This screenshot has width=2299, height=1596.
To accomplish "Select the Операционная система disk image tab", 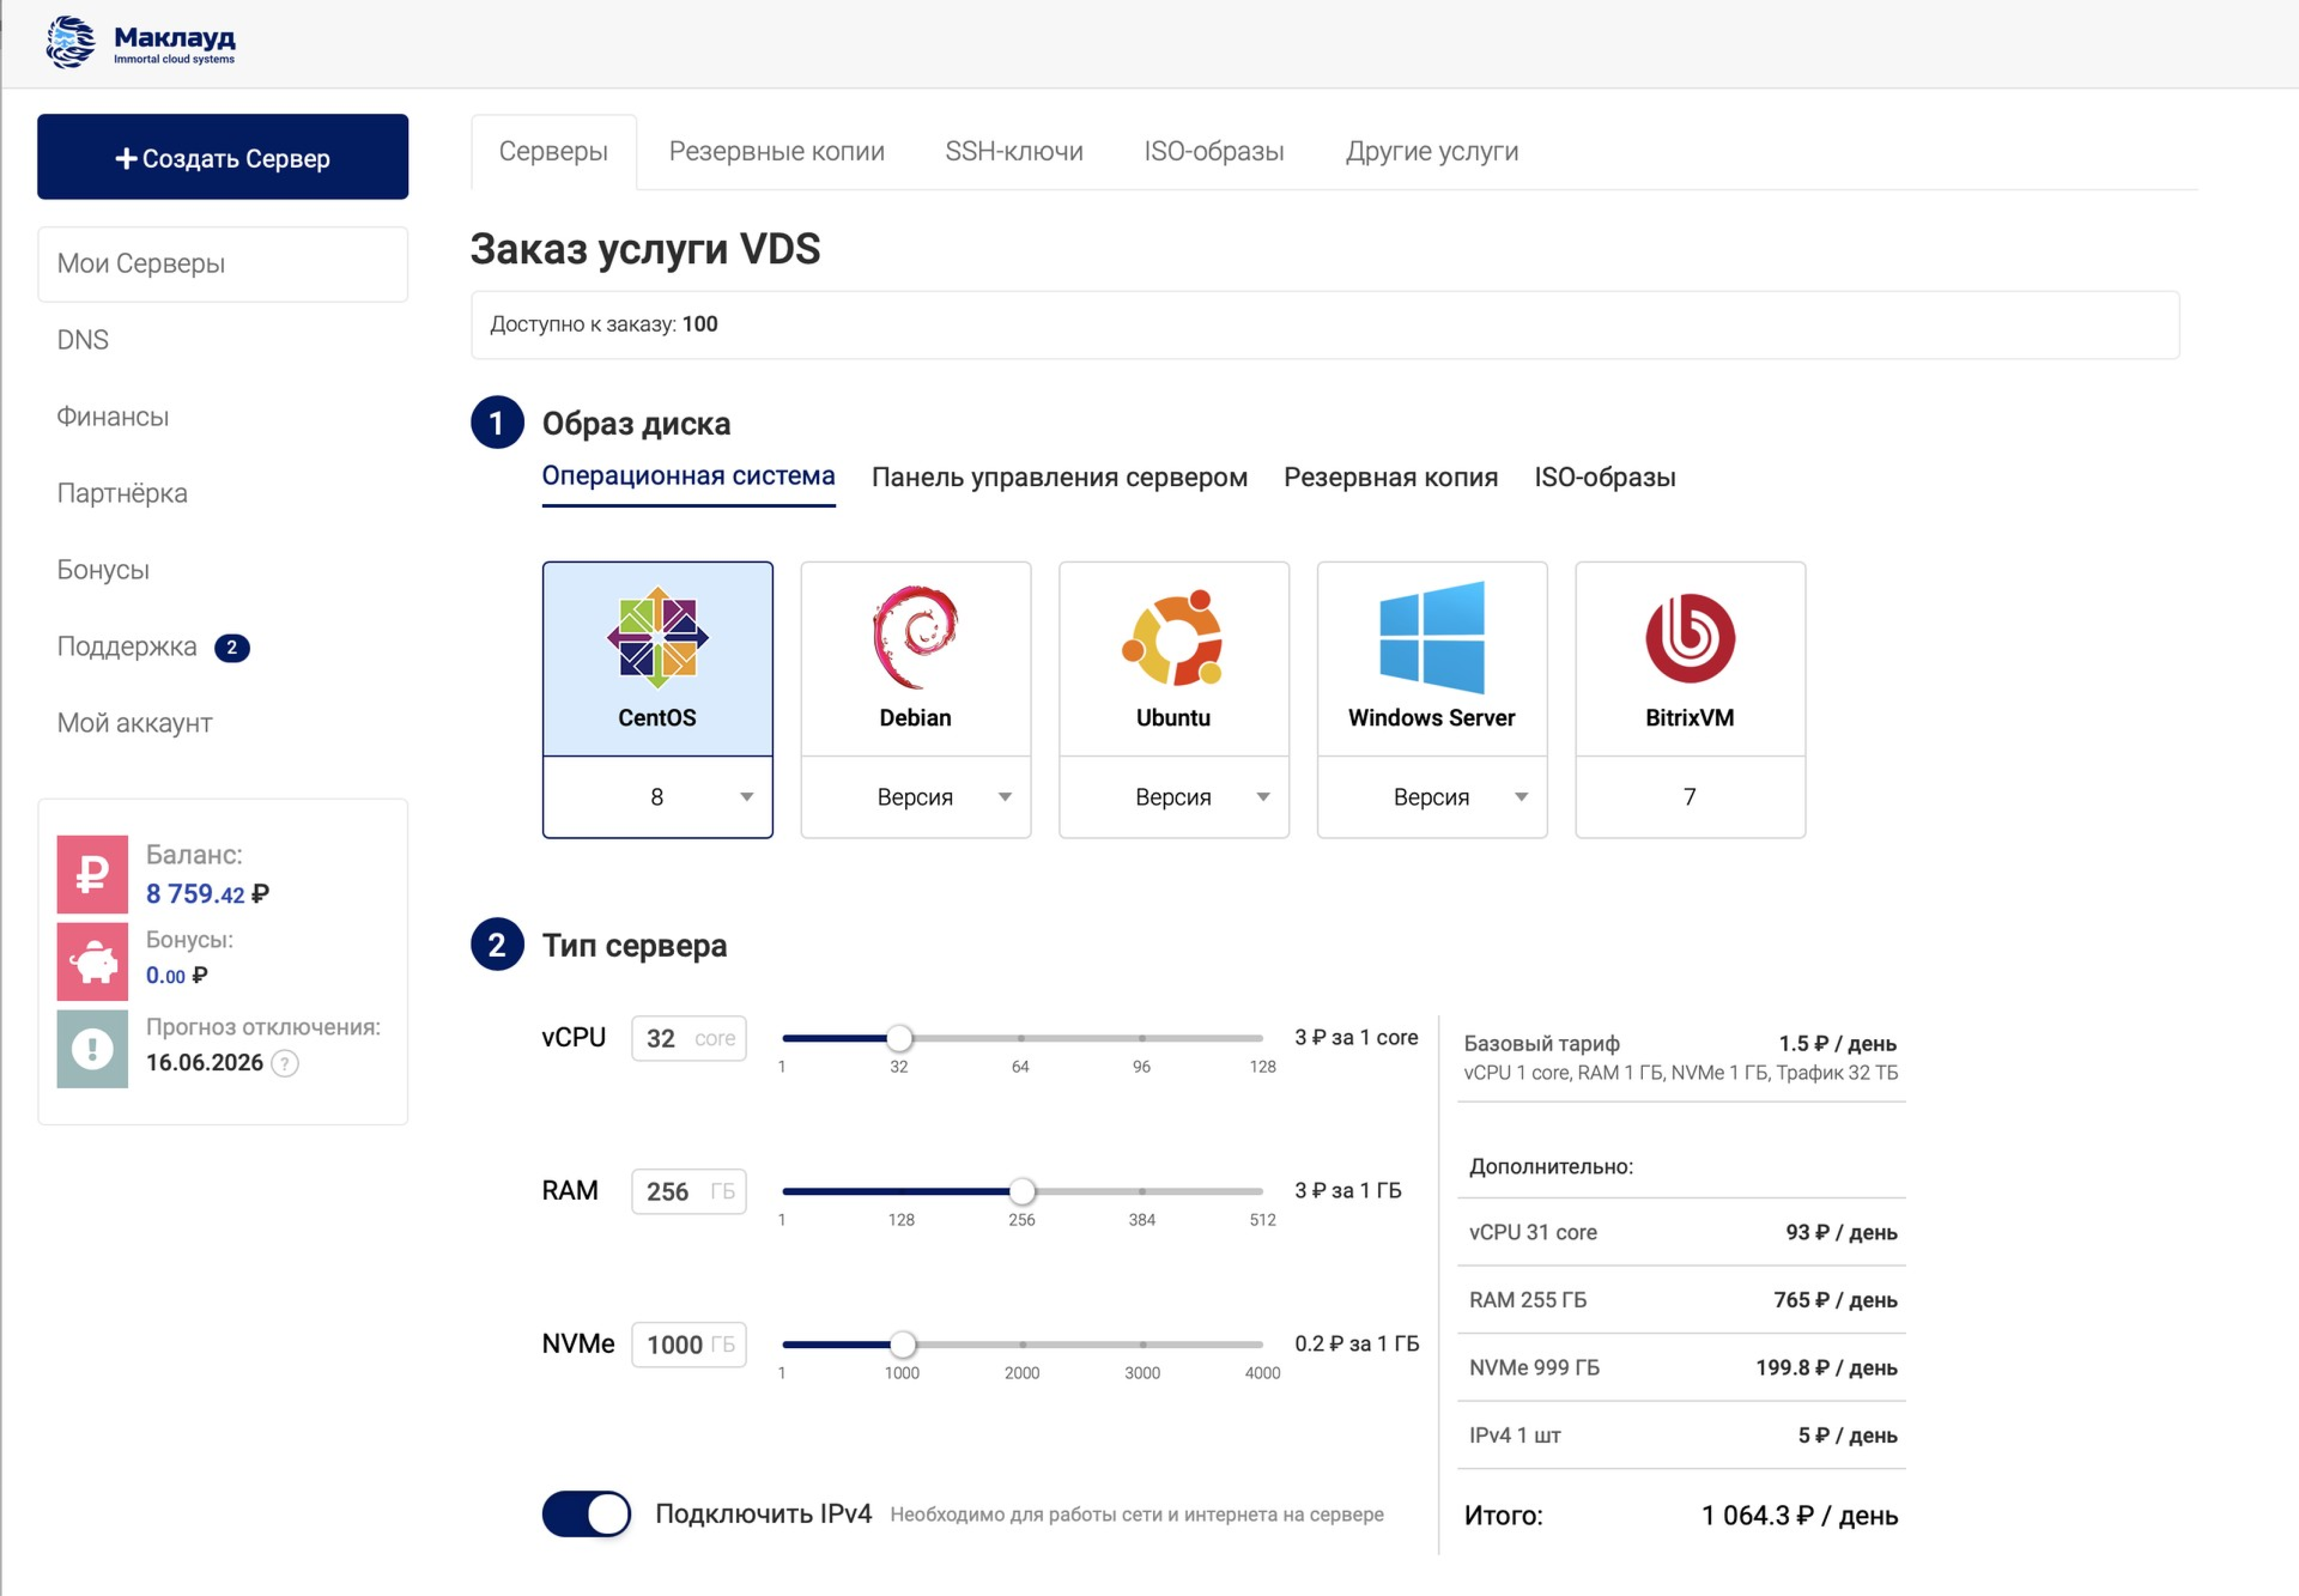I will (x=688, y=477).
